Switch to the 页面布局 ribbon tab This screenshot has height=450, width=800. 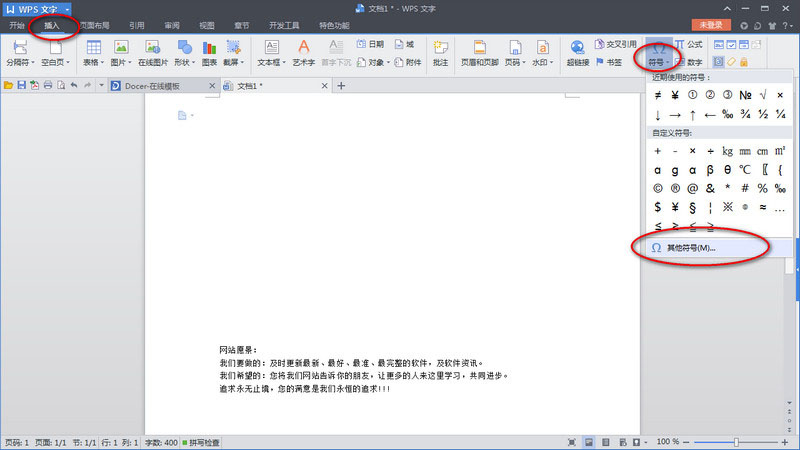pyautogui.click(x=94, y=24)
